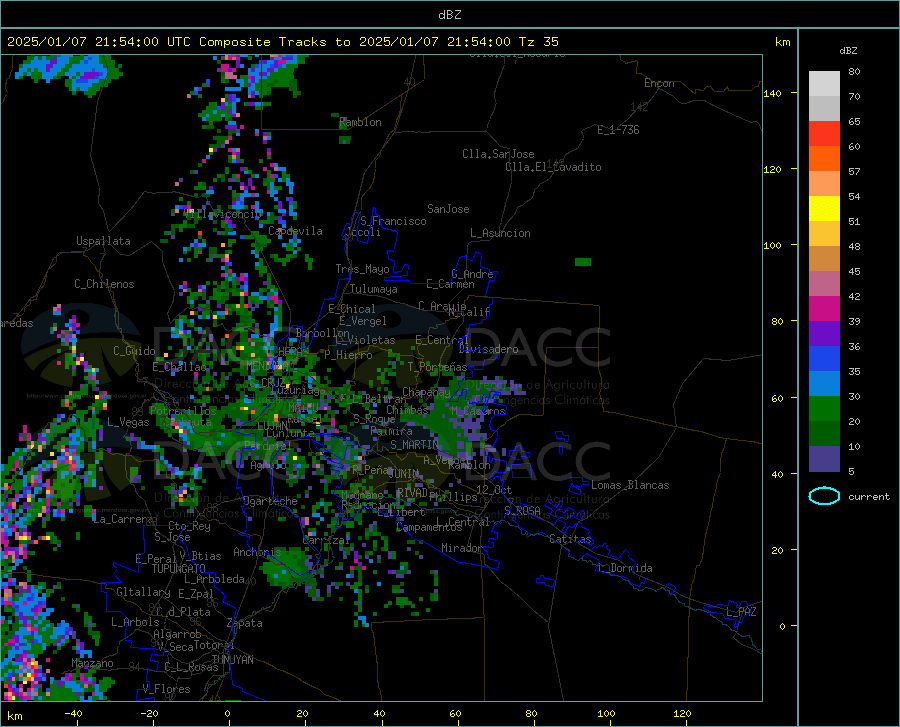Click the magenta 39 dBZ legend swatch
Screen dimensions: 900x727
[824, 309]
